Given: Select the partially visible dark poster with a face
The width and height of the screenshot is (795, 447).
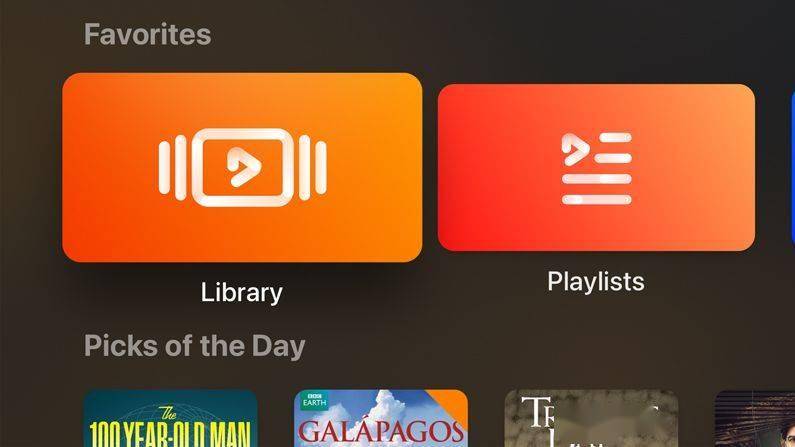Looking at the screenshot, I should [755, 418].
